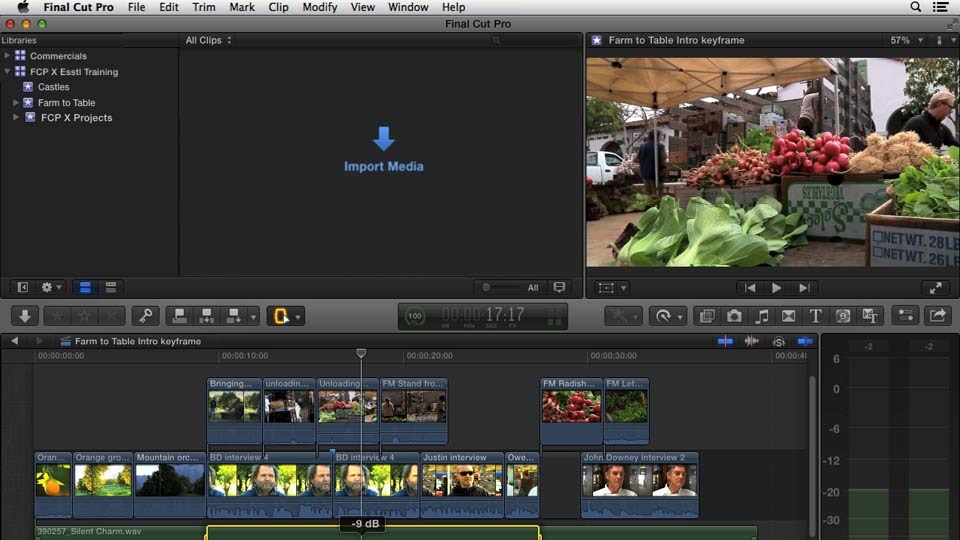Screen dimensions: 960x540
Task: Toggle viewer full screen playback
Action: (x=936, y=288)
